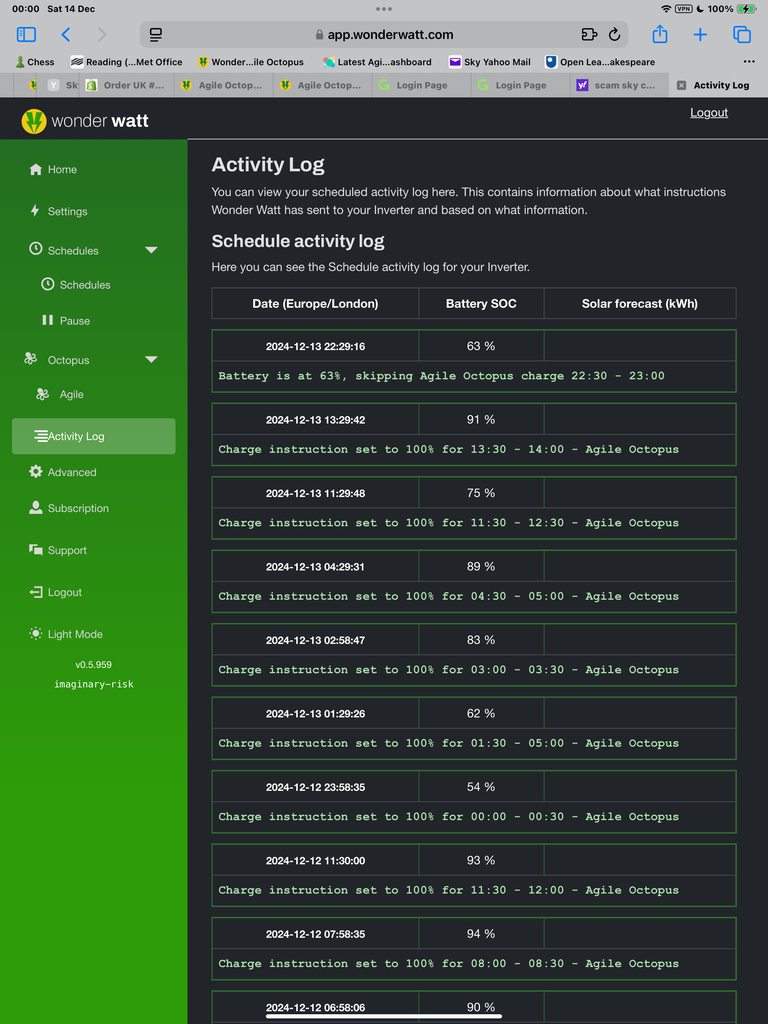
Task: Open the Chess bookmark
Action: pyautogui.click(x=35, y=62)
